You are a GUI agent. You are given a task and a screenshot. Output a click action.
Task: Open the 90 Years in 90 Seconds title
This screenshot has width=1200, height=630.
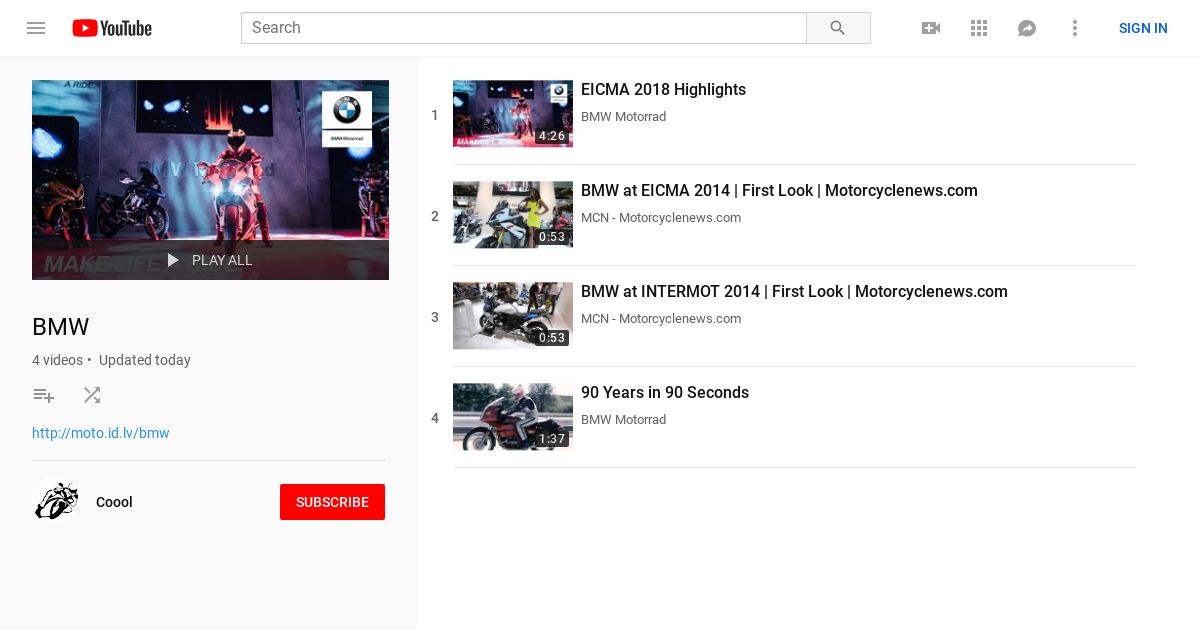pyautogui.click(x=665, y=393)
